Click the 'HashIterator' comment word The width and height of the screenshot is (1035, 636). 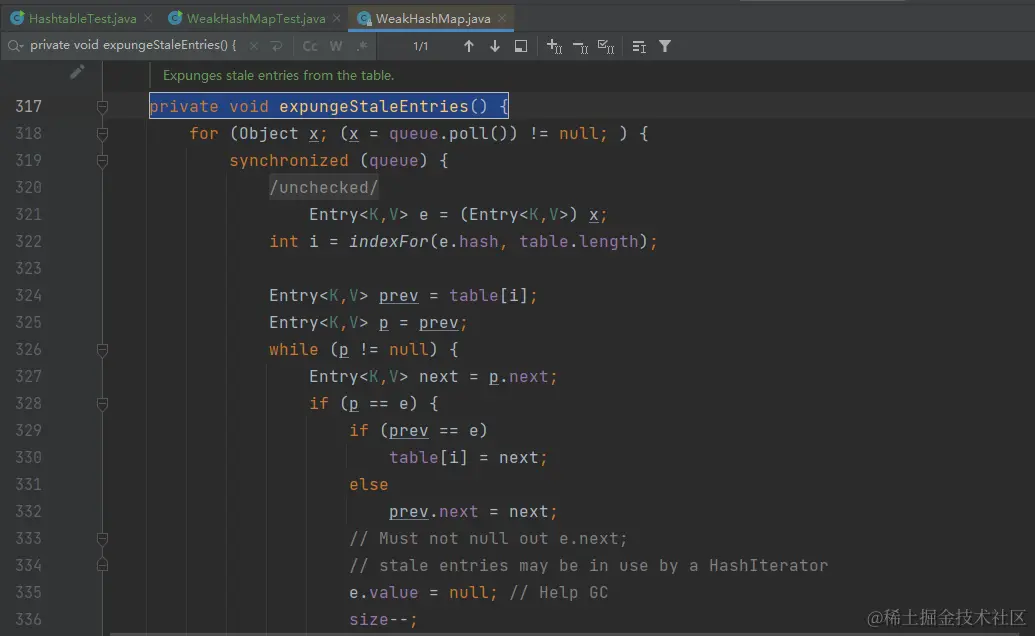pos(768,565)
